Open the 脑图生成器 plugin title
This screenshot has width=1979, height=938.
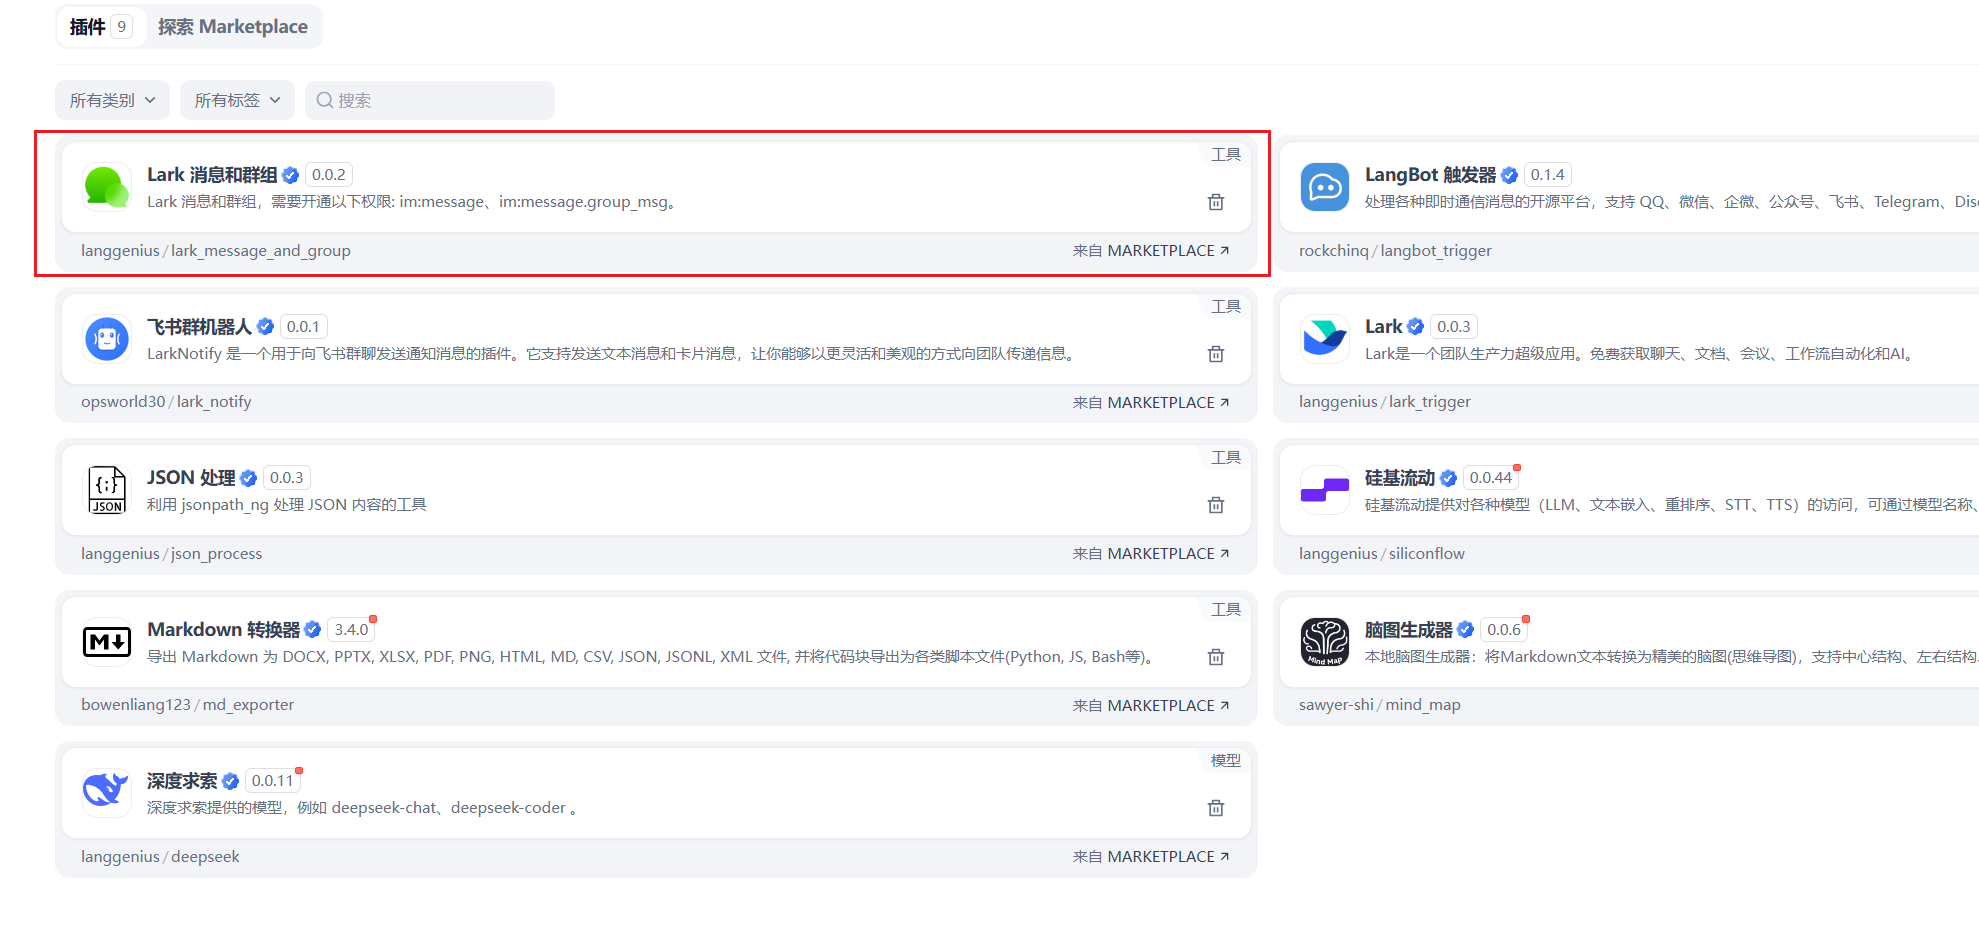pyautogui.click(x=1408, y=630)
